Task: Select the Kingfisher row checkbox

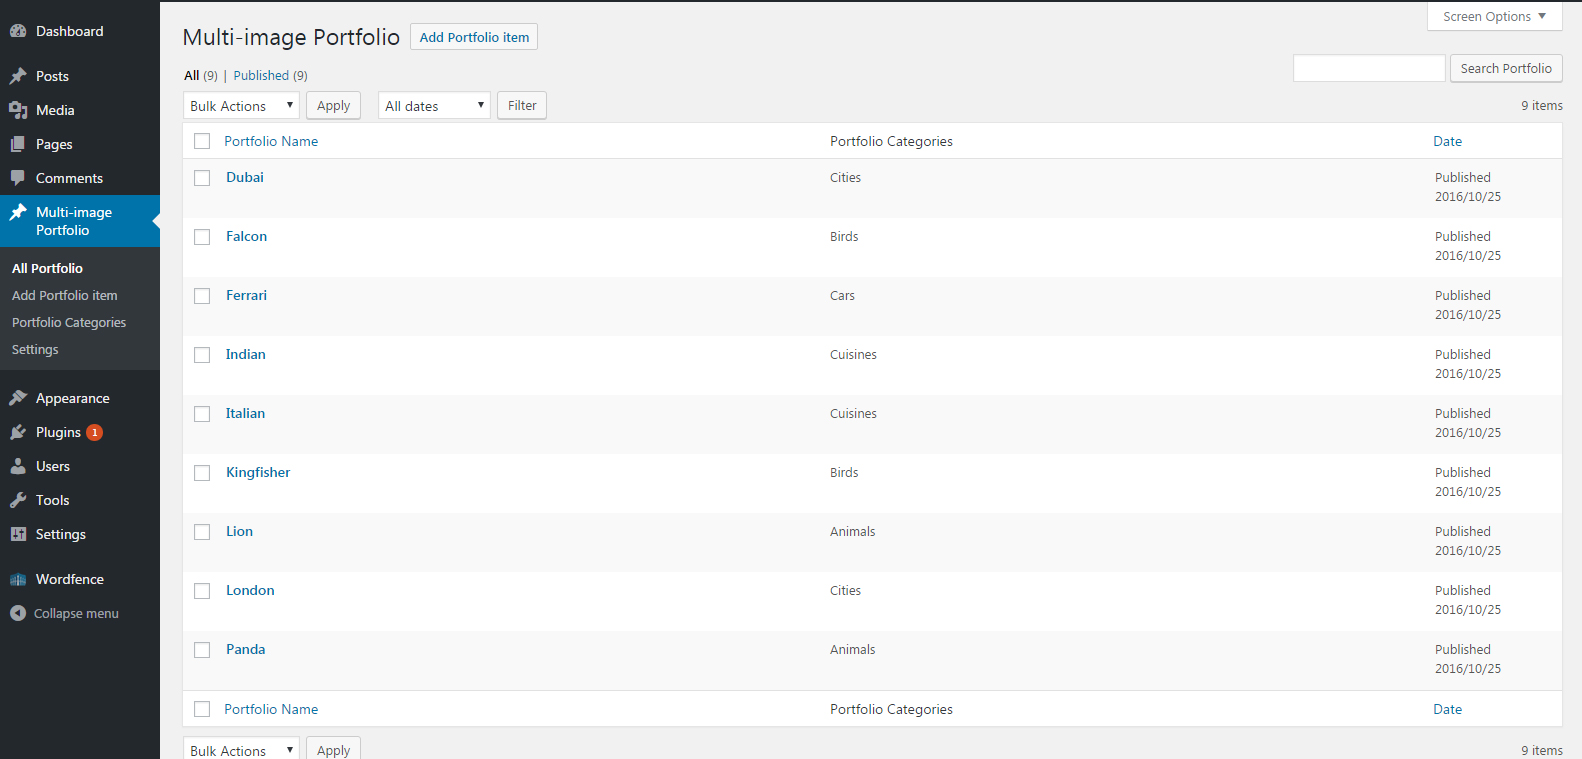Action: [202, 473]
